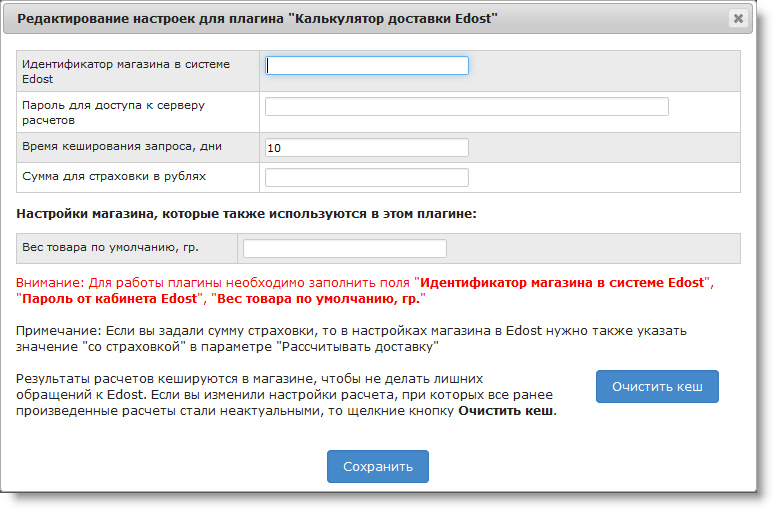
Task: Click label 'Идентификатор магазина в системе Edost'
Action: (x=126, y=72)
